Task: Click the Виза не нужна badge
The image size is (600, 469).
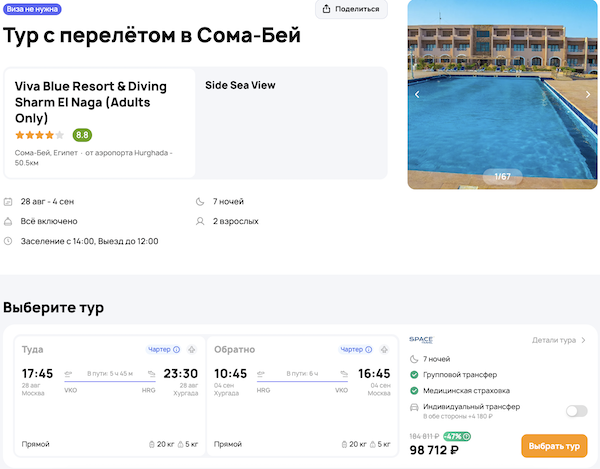Action: (x=32, y=9)
